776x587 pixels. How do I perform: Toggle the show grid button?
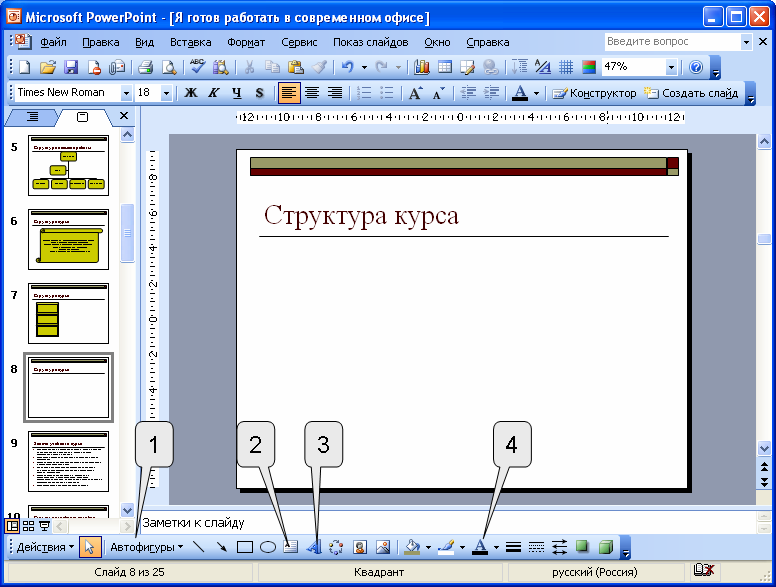(566, 67)
